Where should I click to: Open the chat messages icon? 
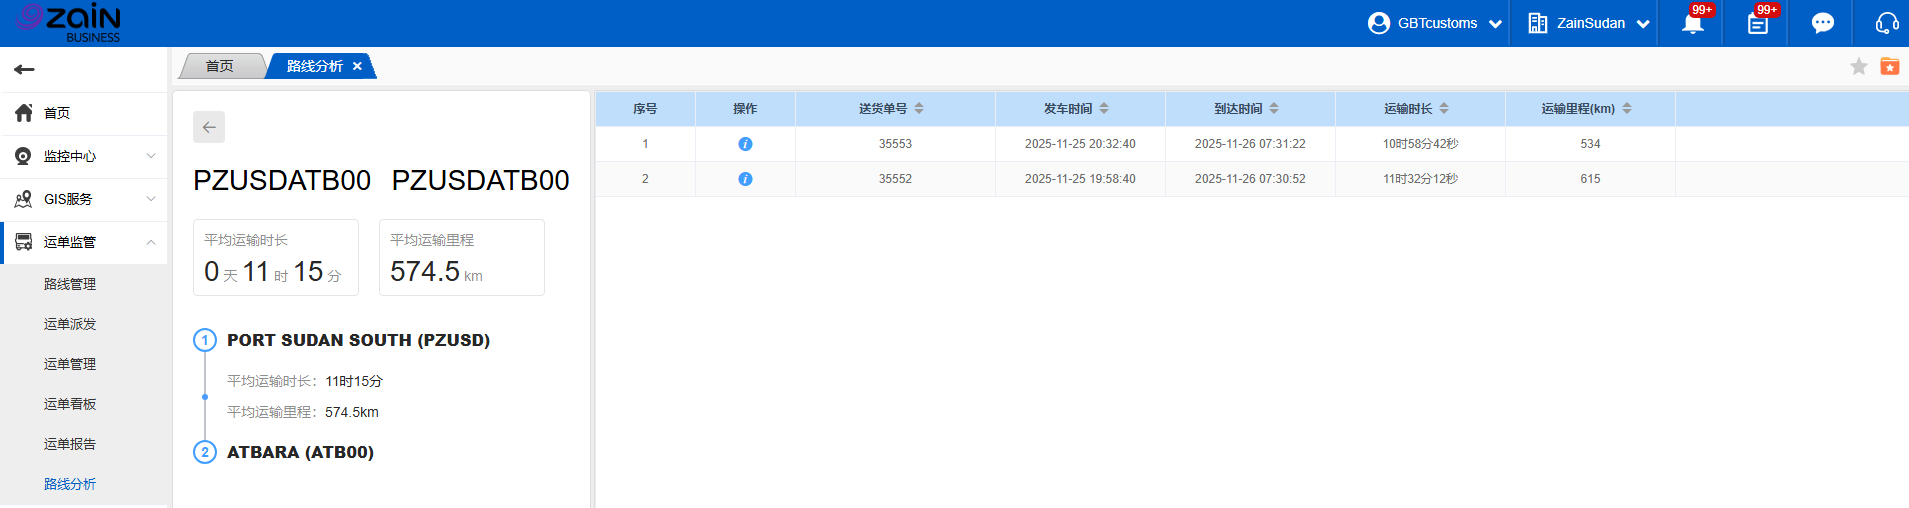click(1822, 23)
